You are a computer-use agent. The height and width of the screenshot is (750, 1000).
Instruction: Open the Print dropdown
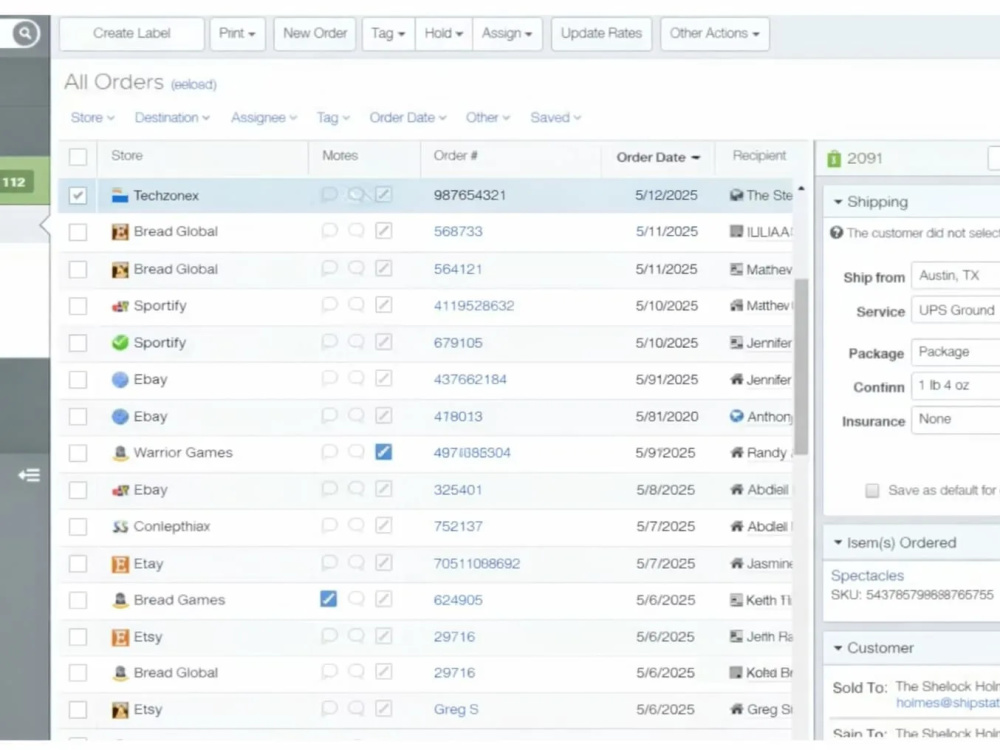coord(237,33)
